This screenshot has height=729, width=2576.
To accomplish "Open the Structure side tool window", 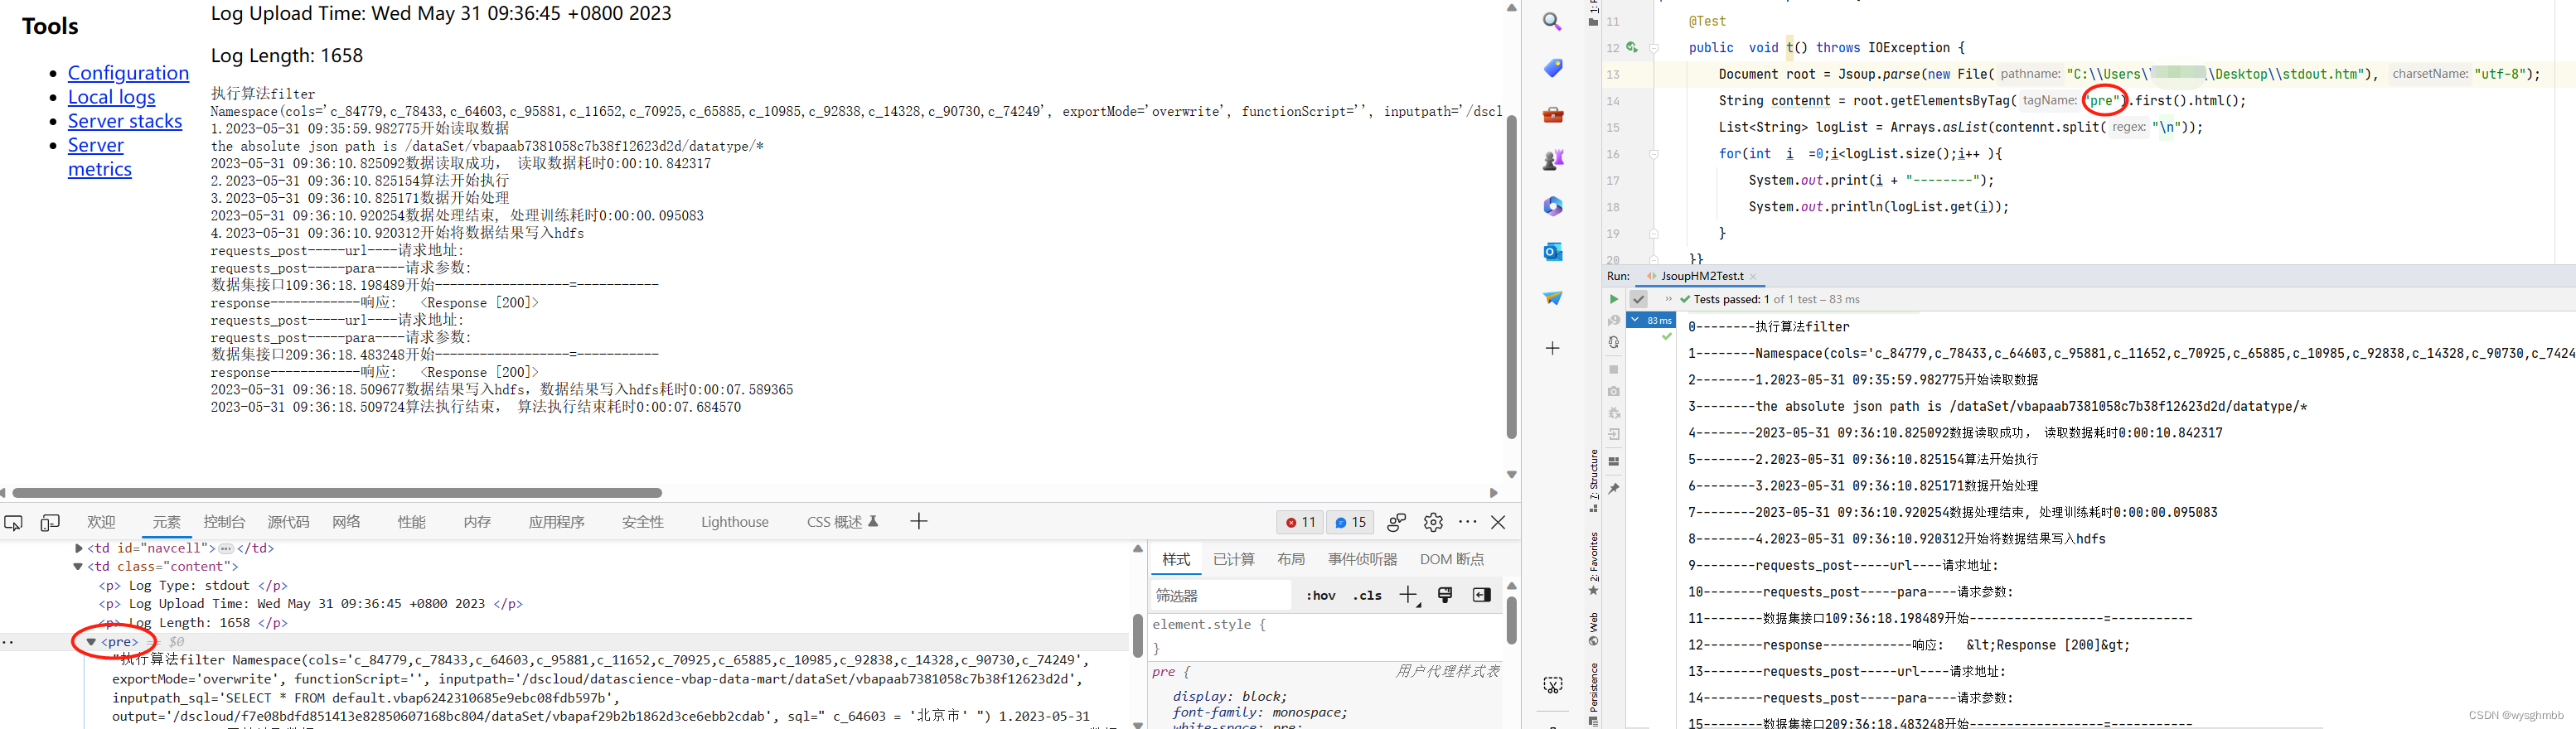I will tap(1594, 481).
